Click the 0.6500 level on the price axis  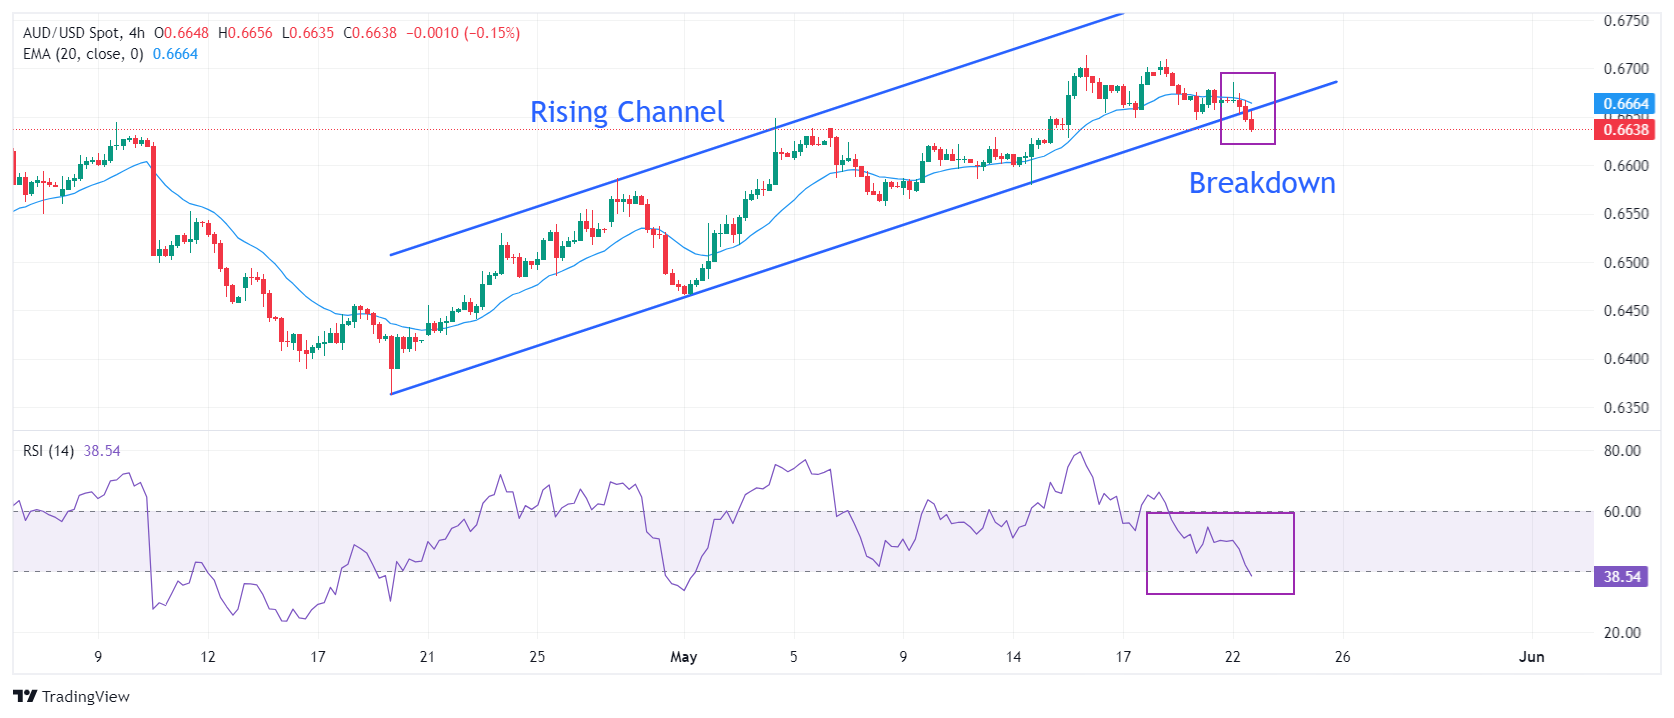[1626, 263]
